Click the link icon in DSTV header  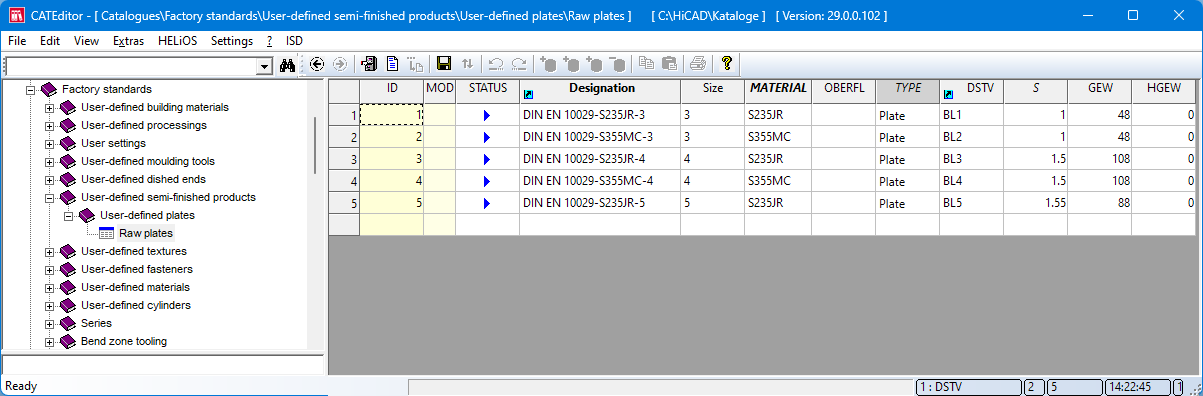click(x=949, y=95)
